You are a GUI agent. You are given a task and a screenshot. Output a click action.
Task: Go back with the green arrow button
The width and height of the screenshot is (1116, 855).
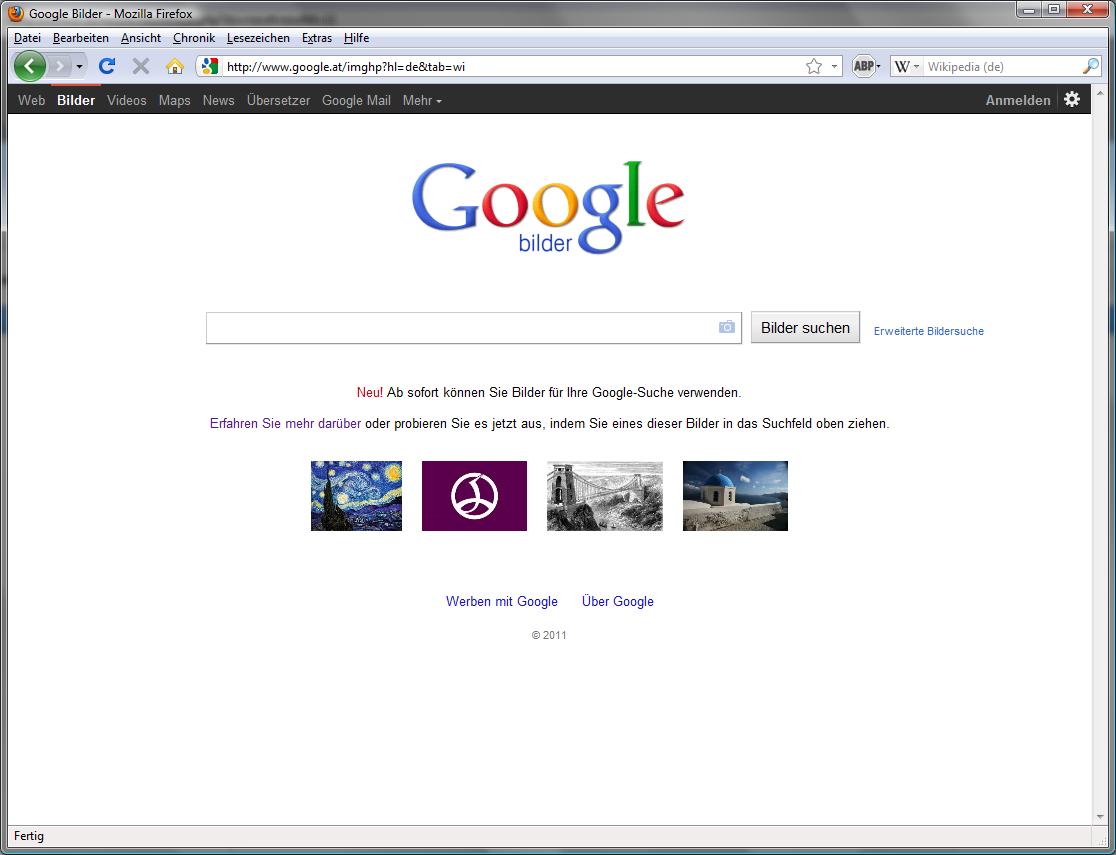pyautogui.click(x=29, y=66)
